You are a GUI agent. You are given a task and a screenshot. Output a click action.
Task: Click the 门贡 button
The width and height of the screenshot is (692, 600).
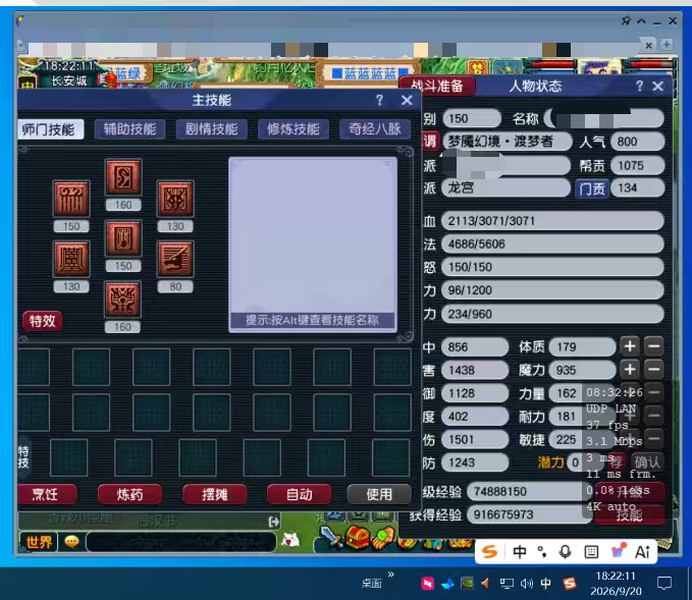pos(592,189)
